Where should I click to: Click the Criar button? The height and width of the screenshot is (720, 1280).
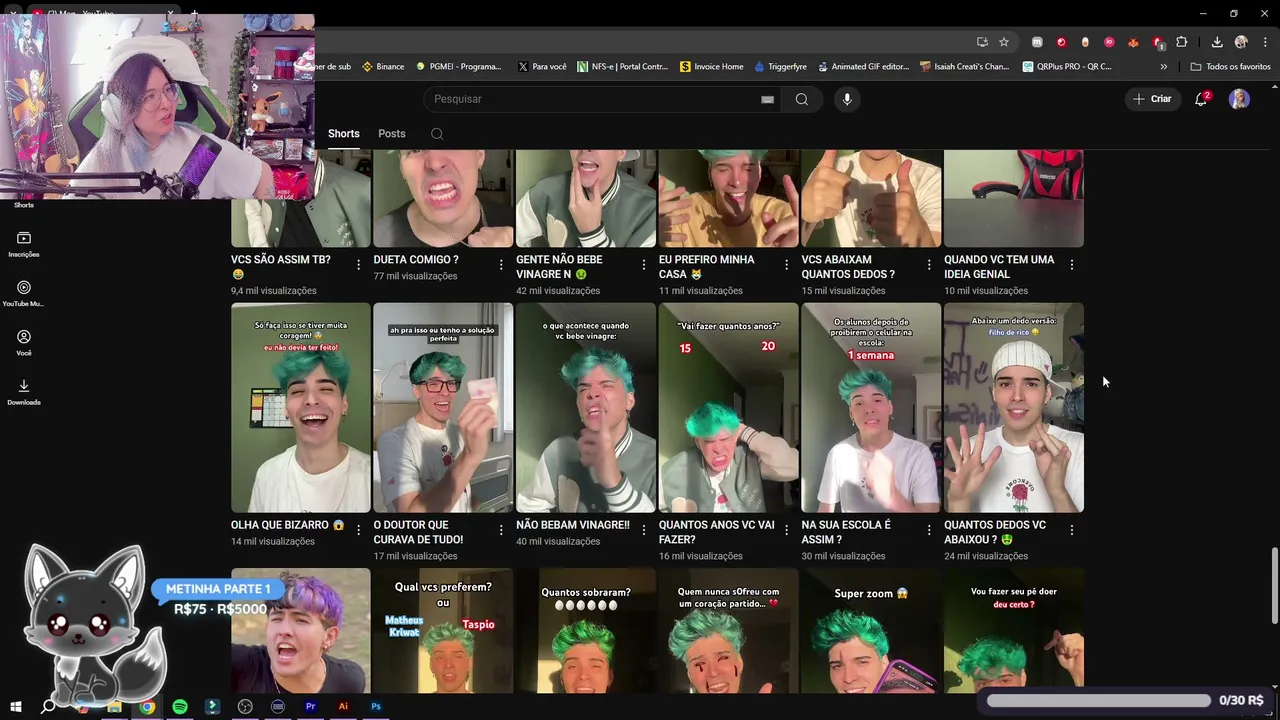(1152, 99)
